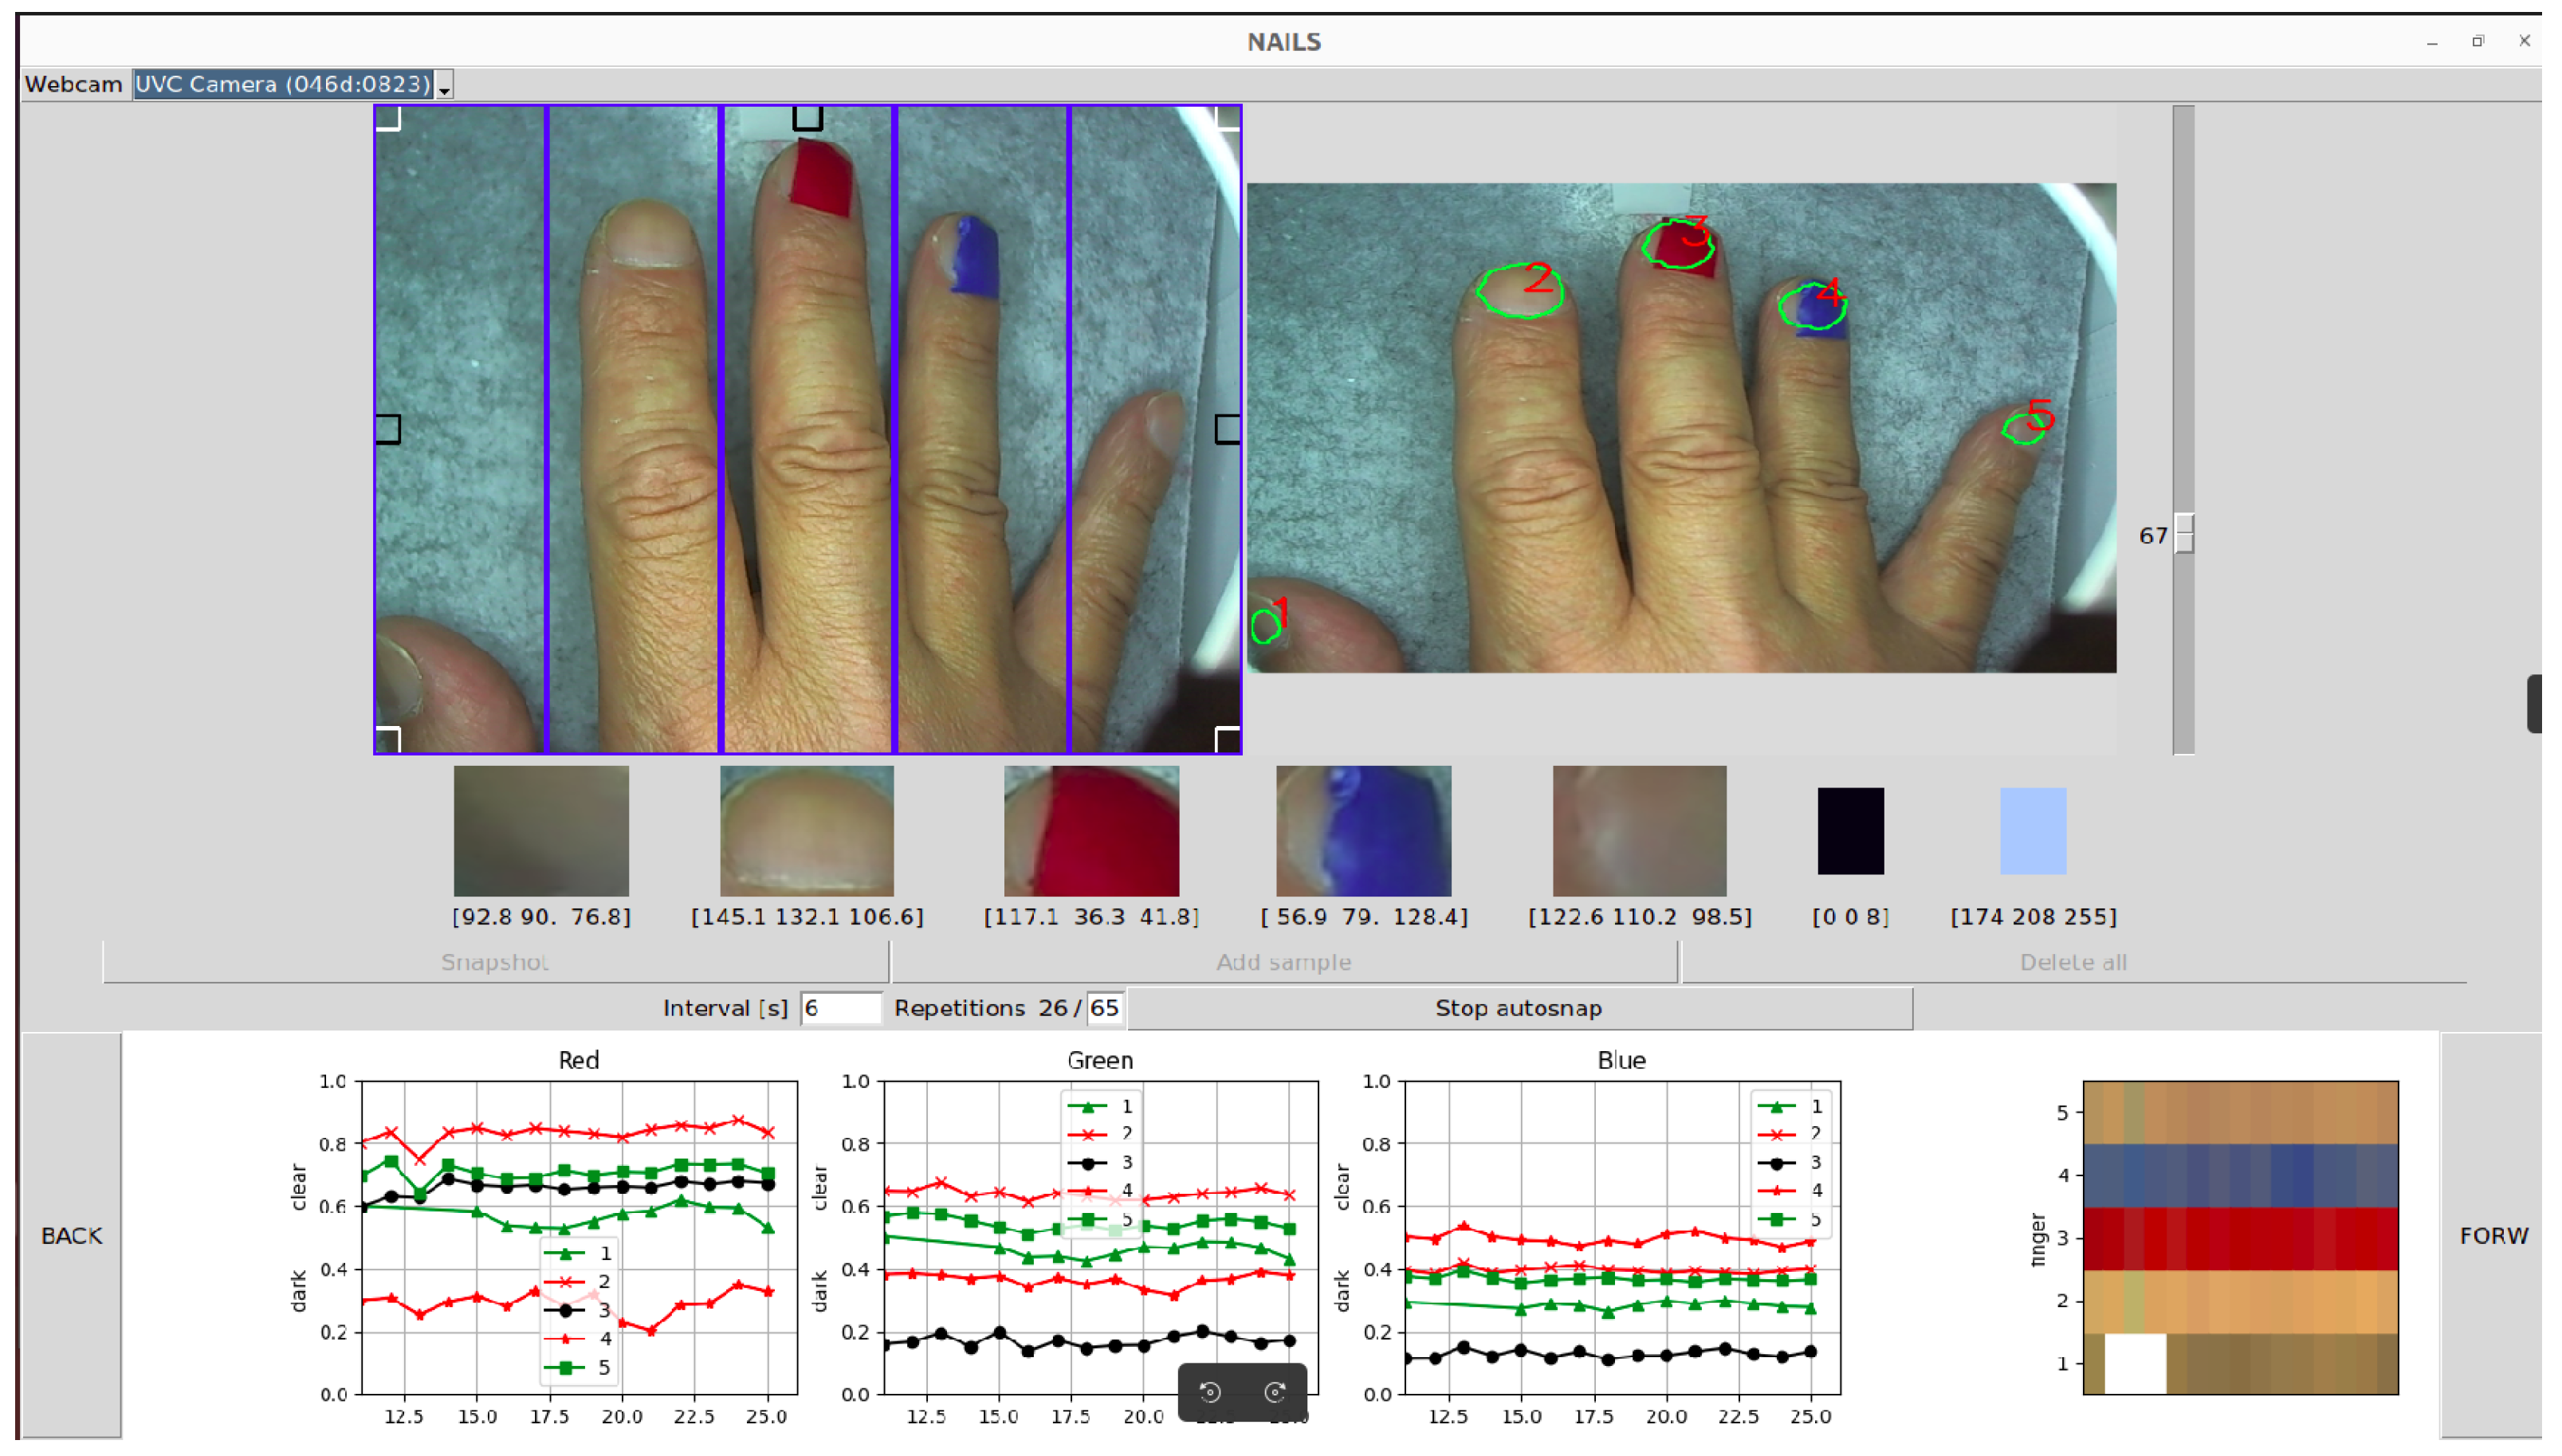This screenshot has height=1456, width=2562.
Task: Click the light blue color swatch
Action: pos(2032,831)
